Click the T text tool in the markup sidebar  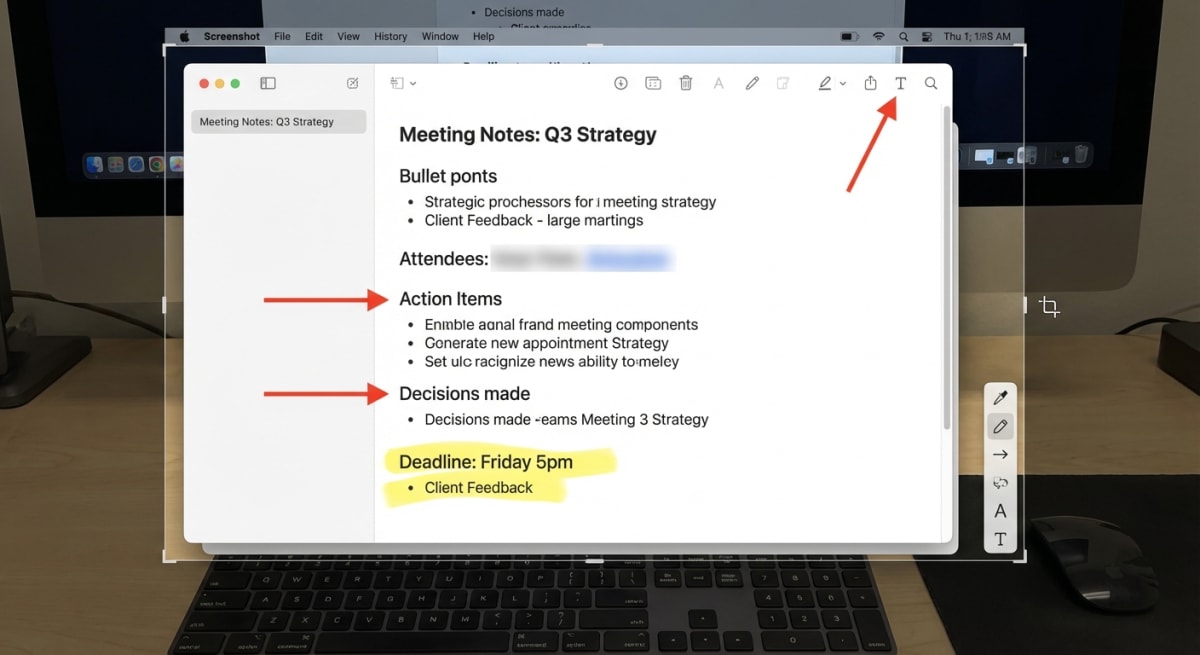pyautogui.click(x=1000, y=539)
